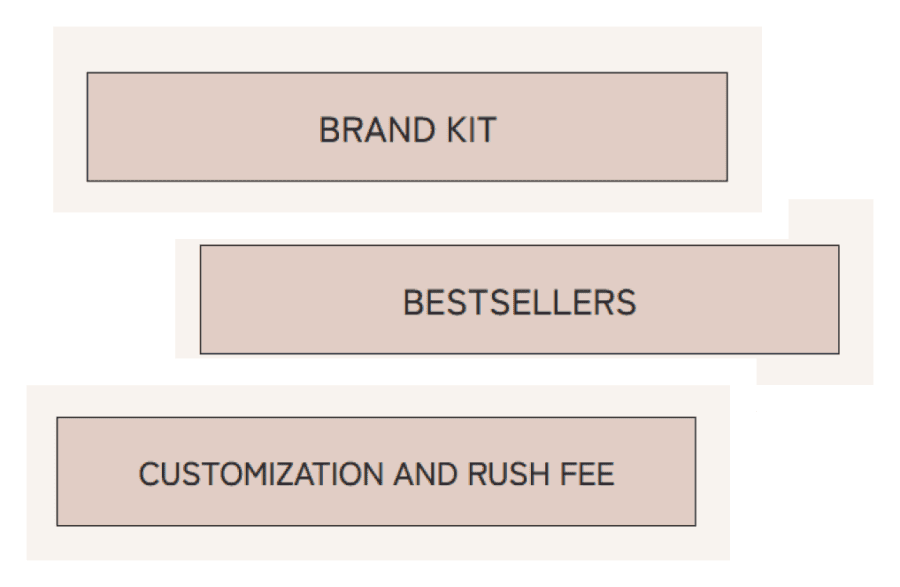The height and width of the screenshot is (587, 900).
Task: Navigate to Brand Kit
Action: (x=407, y=127)
